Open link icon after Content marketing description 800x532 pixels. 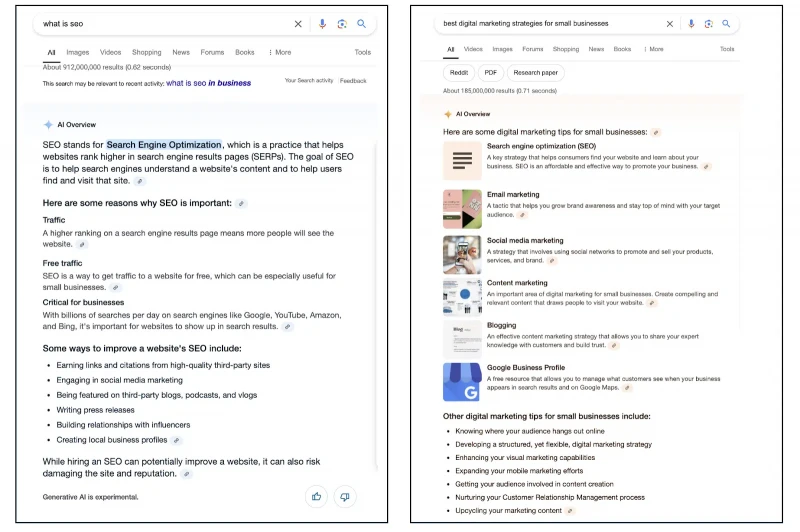[x=651, y=303]
